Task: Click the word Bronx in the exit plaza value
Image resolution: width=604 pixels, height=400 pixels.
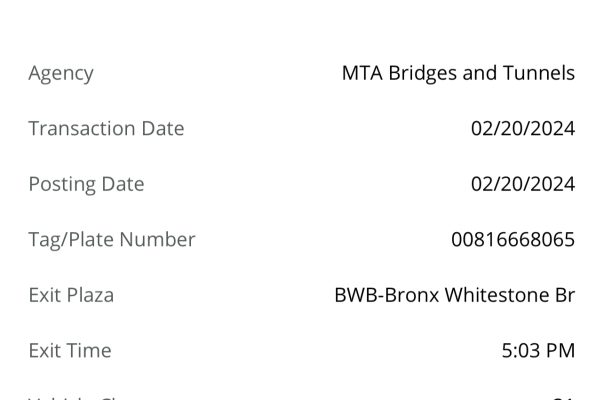Action: pos(412,295)
